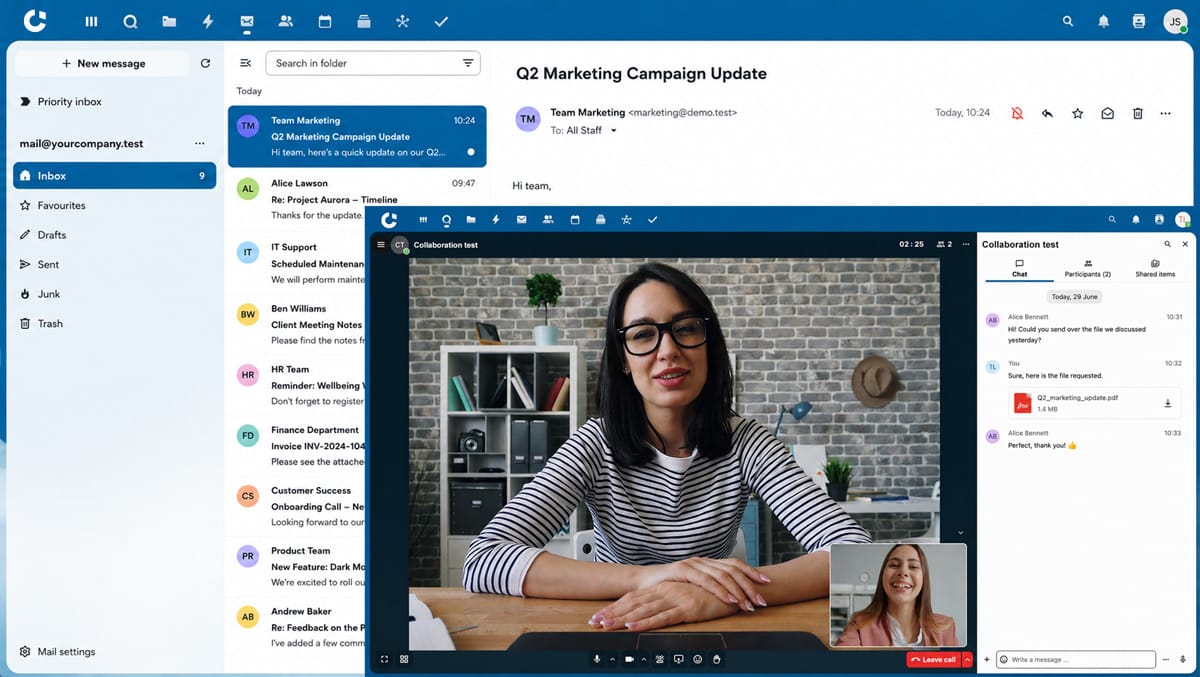Open unified search in Mail window top bar

click(x=1068, y=21)
